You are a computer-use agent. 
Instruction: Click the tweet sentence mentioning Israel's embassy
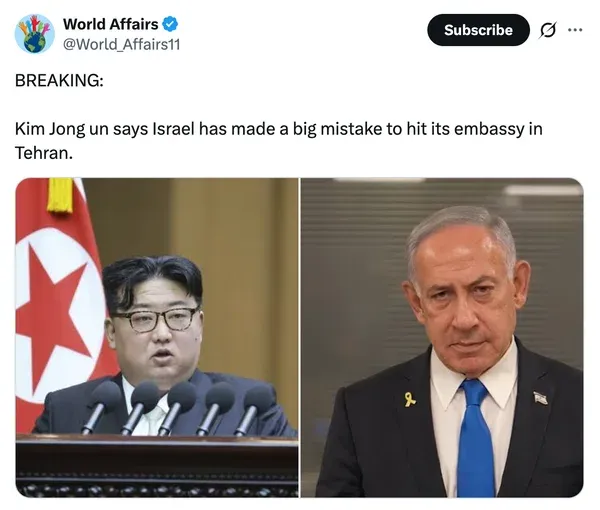[x=279, y=141]
